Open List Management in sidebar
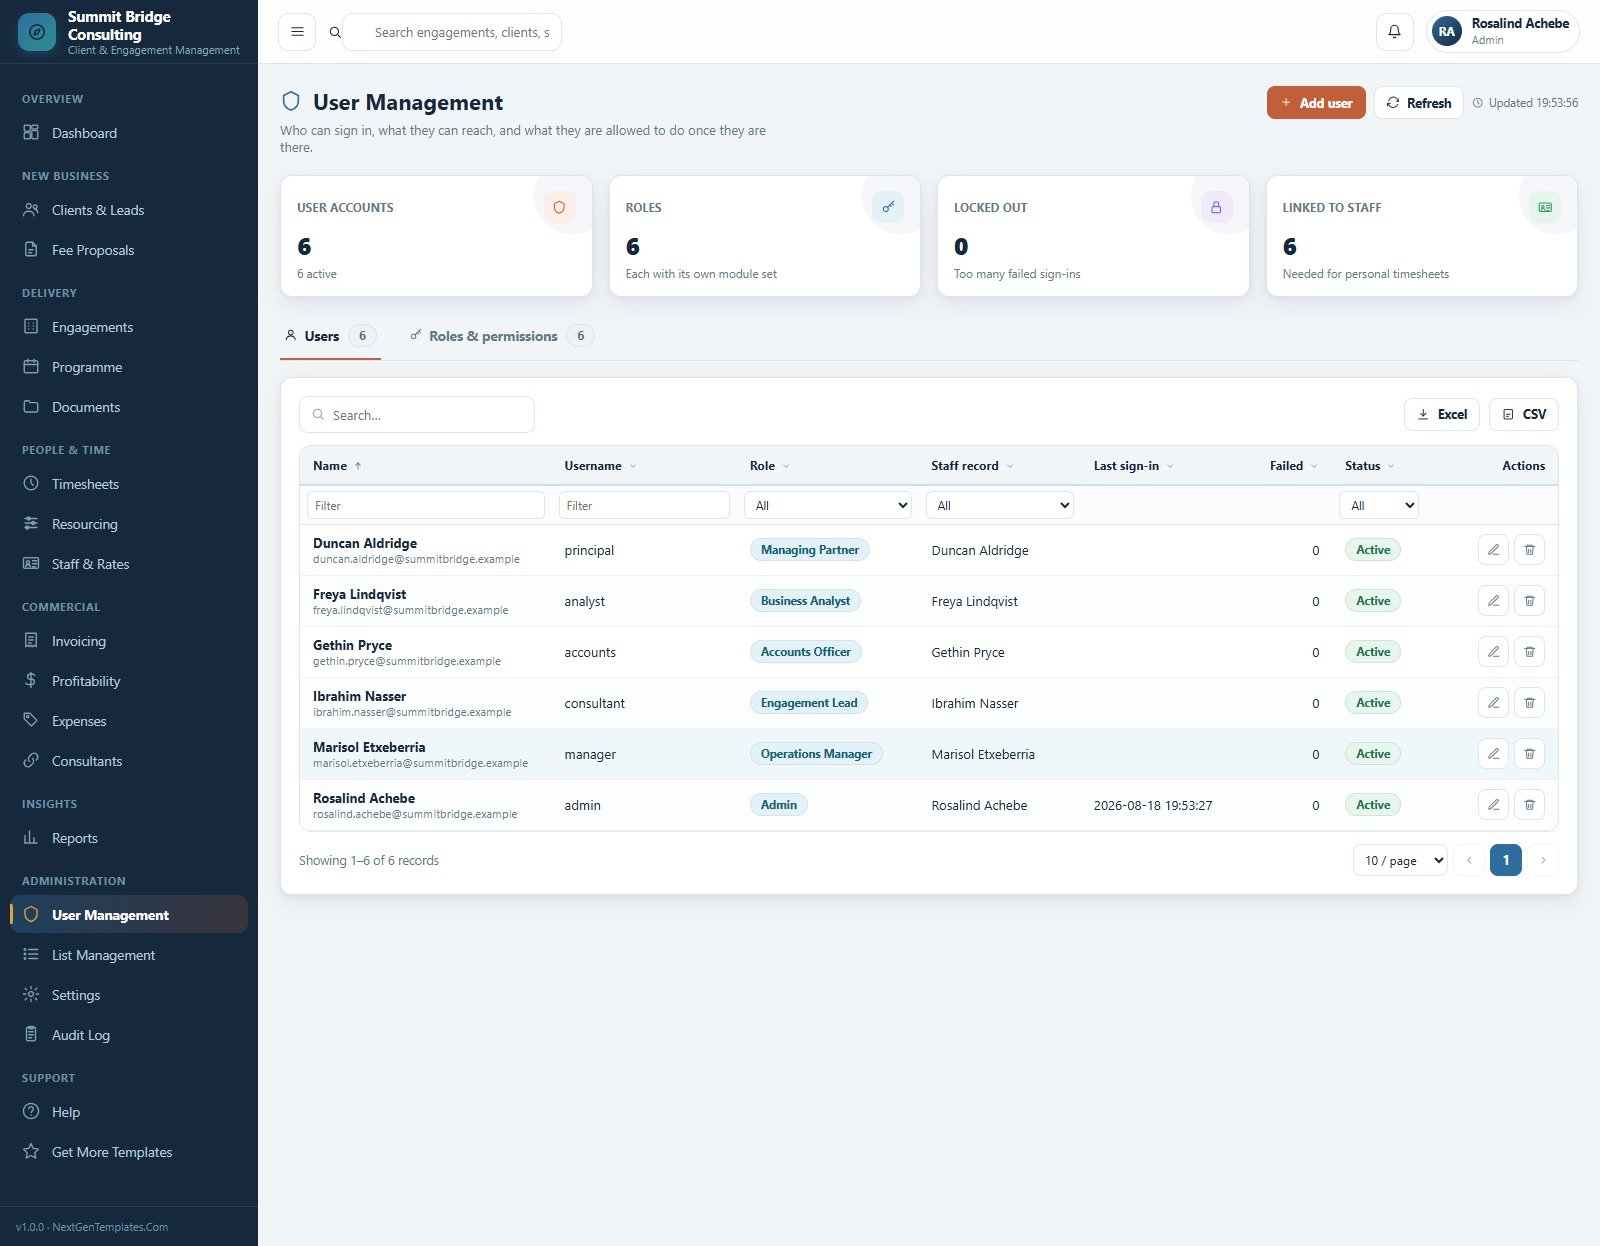Viewport: 1600px width, 1246px height. (x=129, y=955)
